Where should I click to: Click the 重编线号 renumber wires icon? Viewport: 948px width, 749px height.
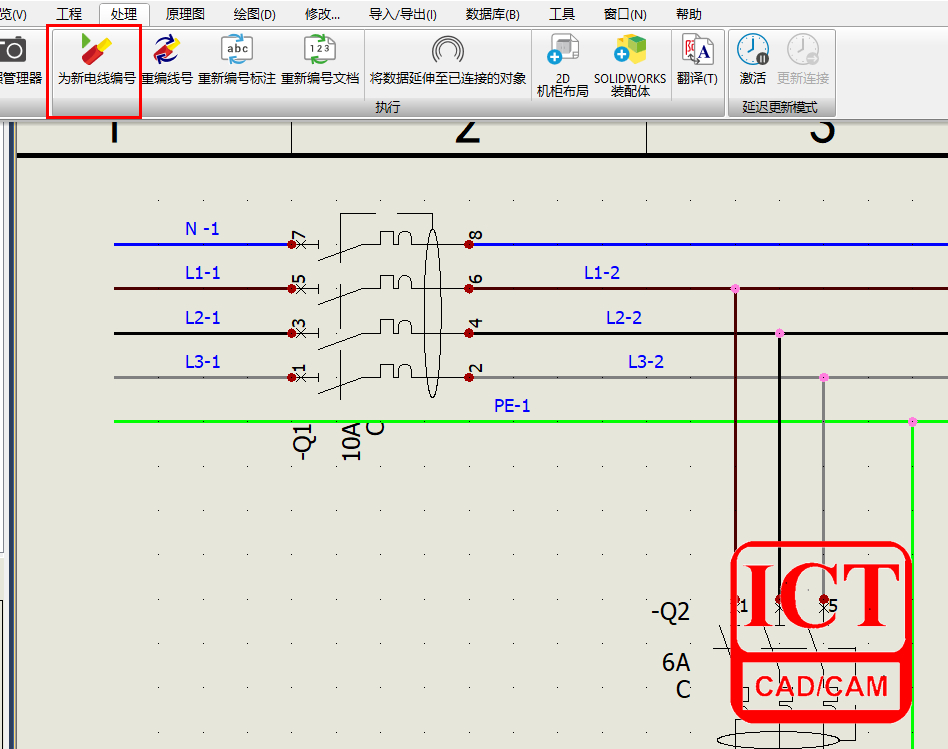click(x=166, y=50)
